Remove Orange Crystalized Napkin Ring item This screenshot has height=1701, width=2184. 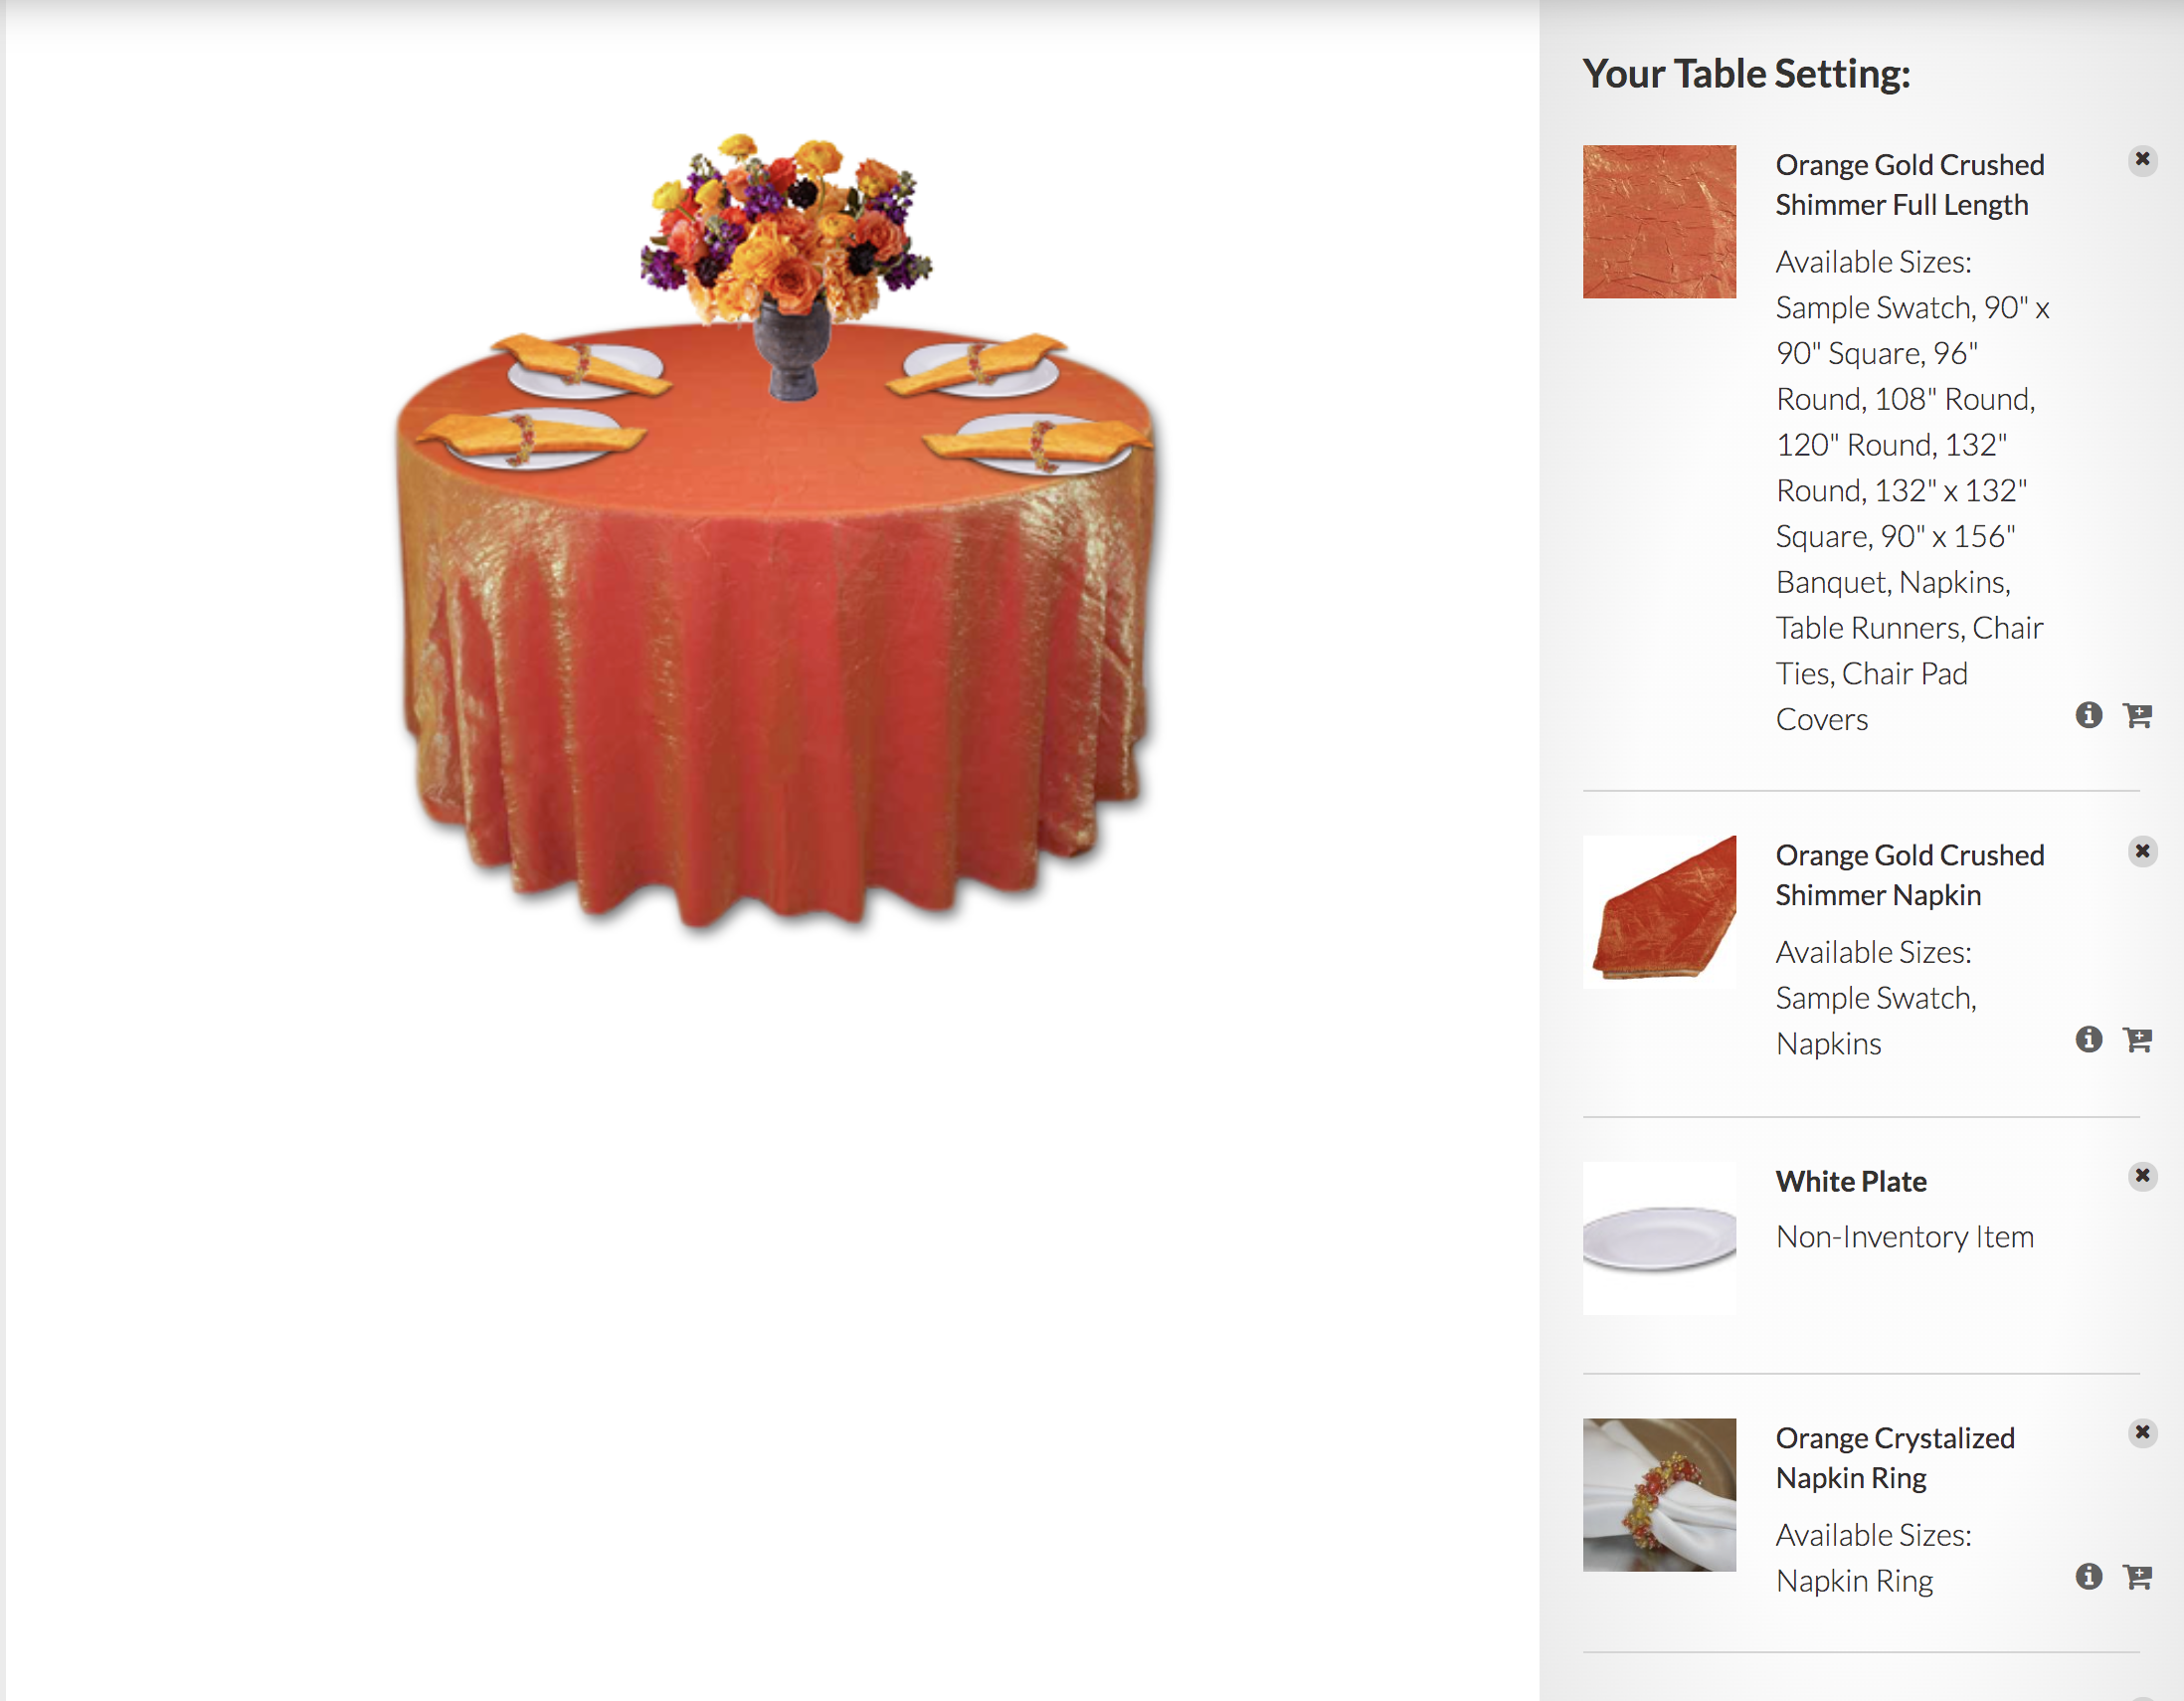[x=2142, y=1433]
